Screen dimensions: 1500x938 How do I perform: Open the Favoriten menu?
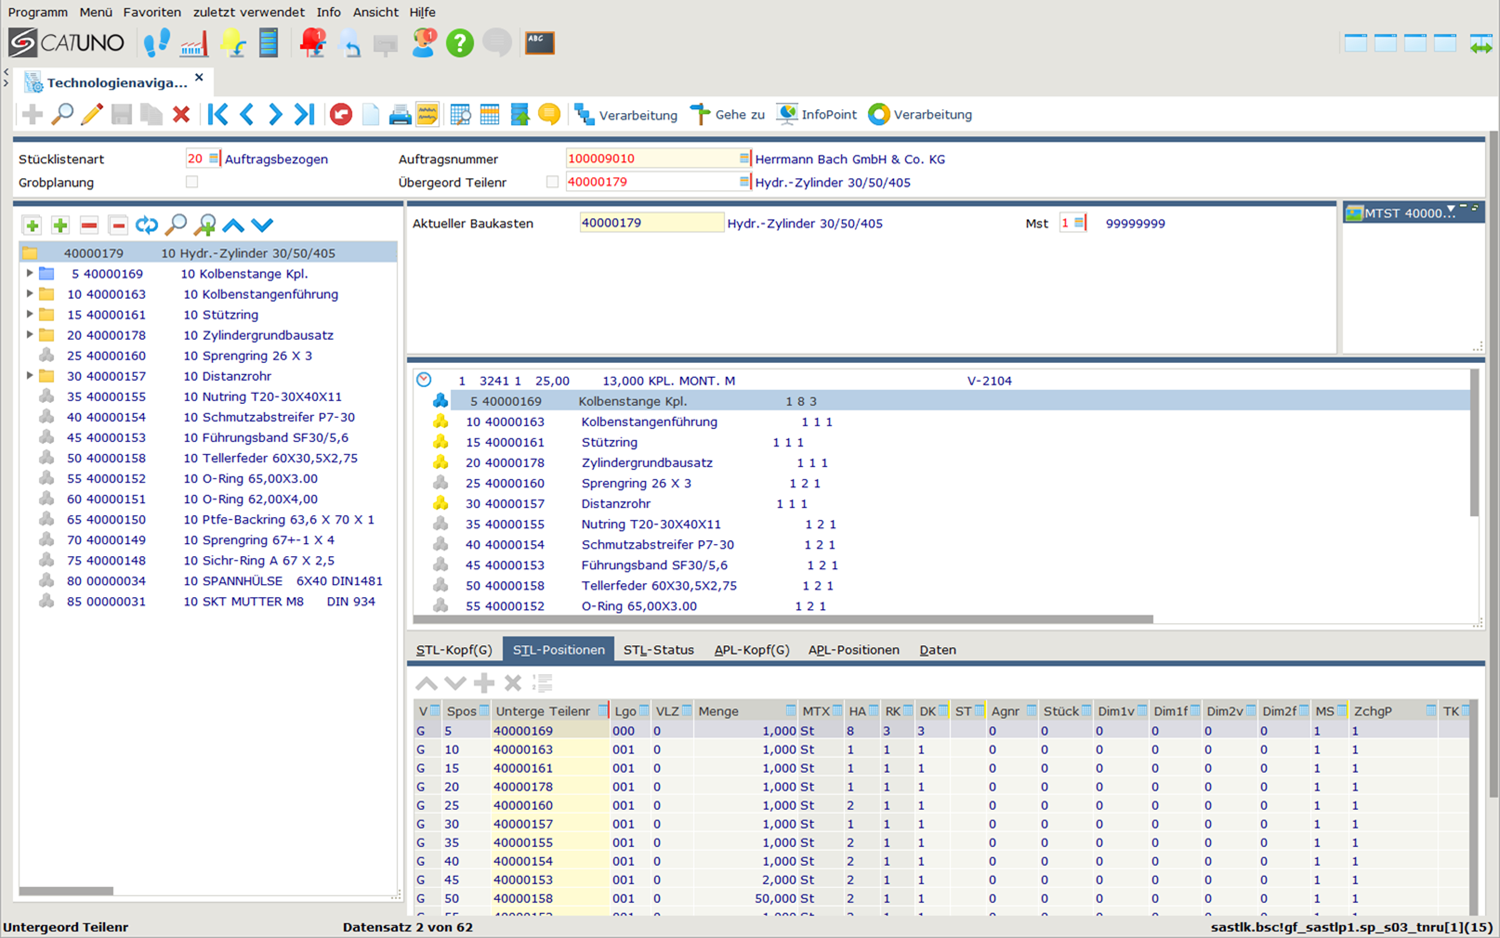pos(152,12)
